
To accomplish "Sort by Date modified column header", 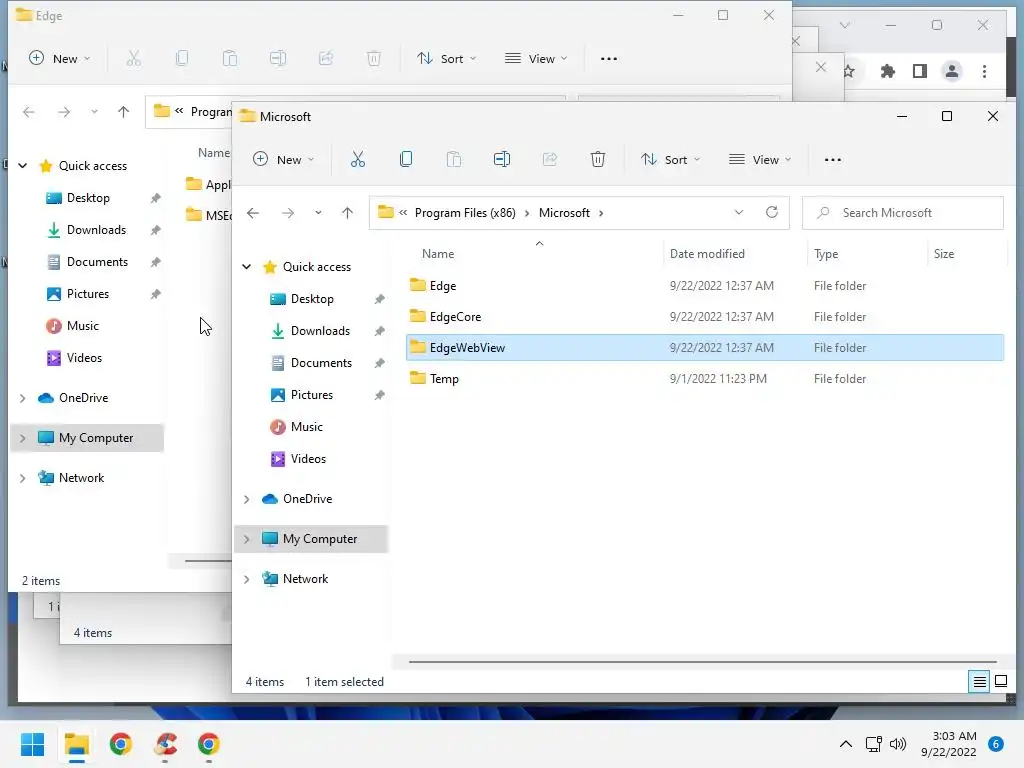I will (707, 254).
